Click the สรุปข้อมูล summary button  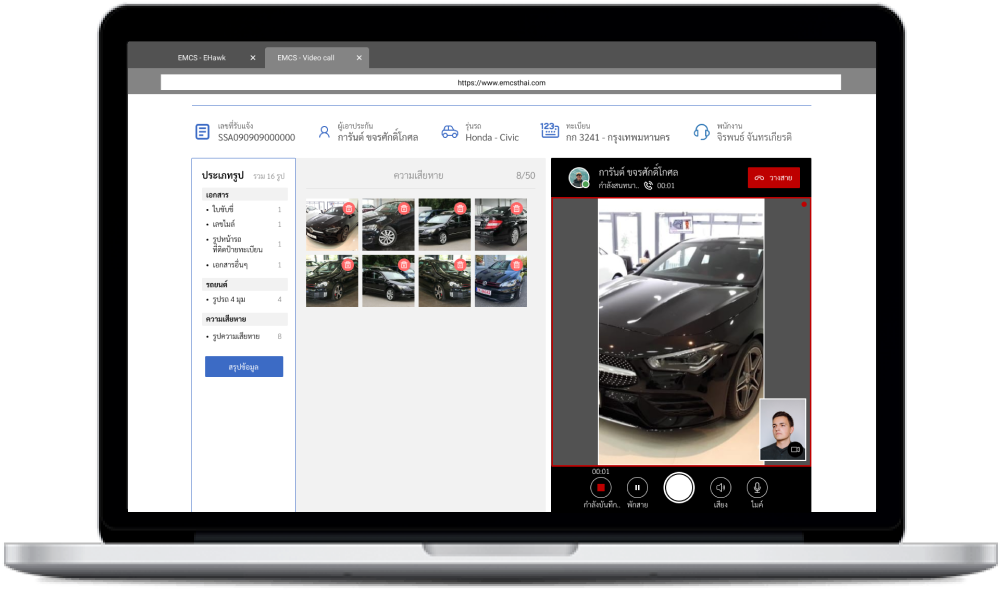[x=243, y=366]
